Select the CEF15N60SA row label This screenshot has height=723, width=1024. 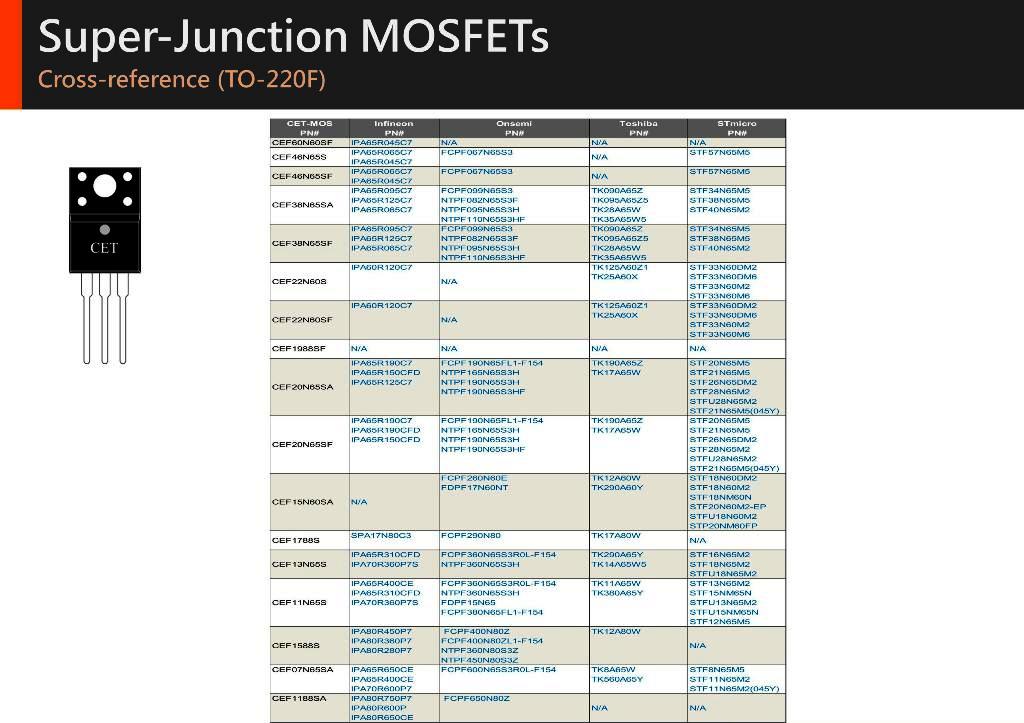pyautogui.click(x=302, y=502)
